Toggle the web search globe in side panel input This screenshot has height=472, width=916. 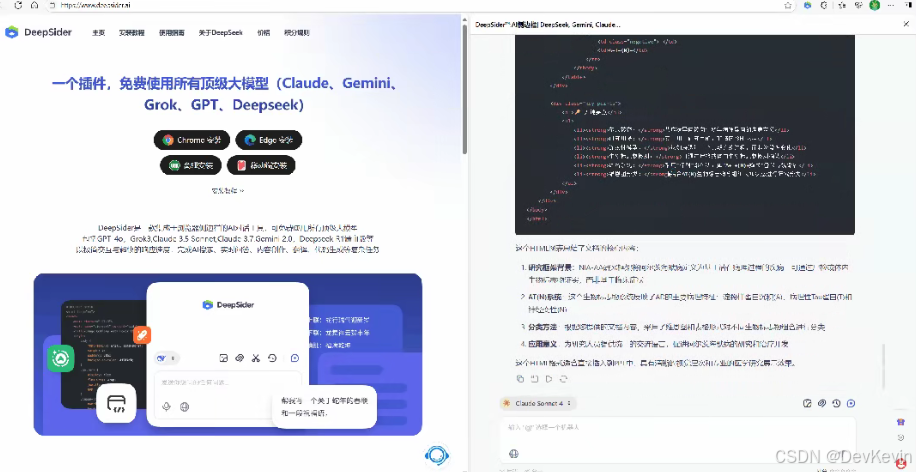point(514,453)
